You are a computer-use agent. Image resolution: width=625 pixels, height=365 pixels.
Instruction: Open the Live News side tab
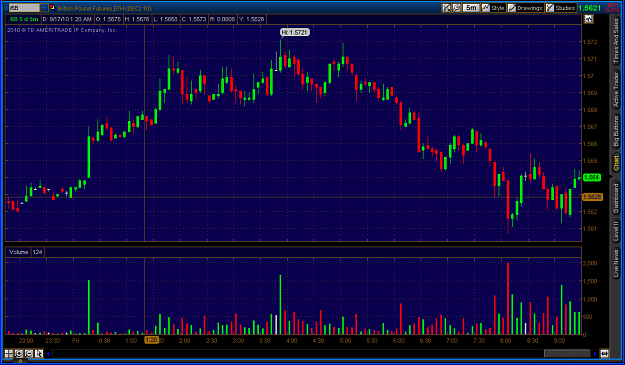click(616, 263)
